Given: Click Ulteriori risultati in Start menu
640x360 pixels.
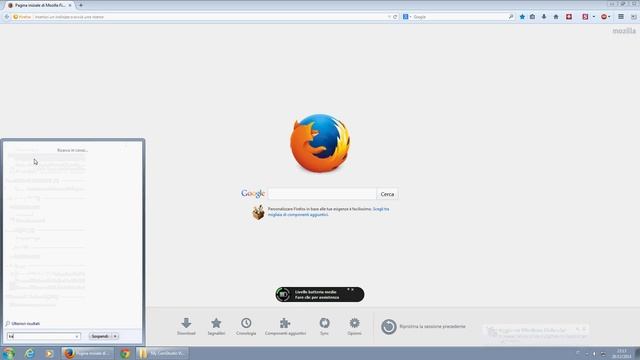Looking at the screenshot, I should [23, 324].
